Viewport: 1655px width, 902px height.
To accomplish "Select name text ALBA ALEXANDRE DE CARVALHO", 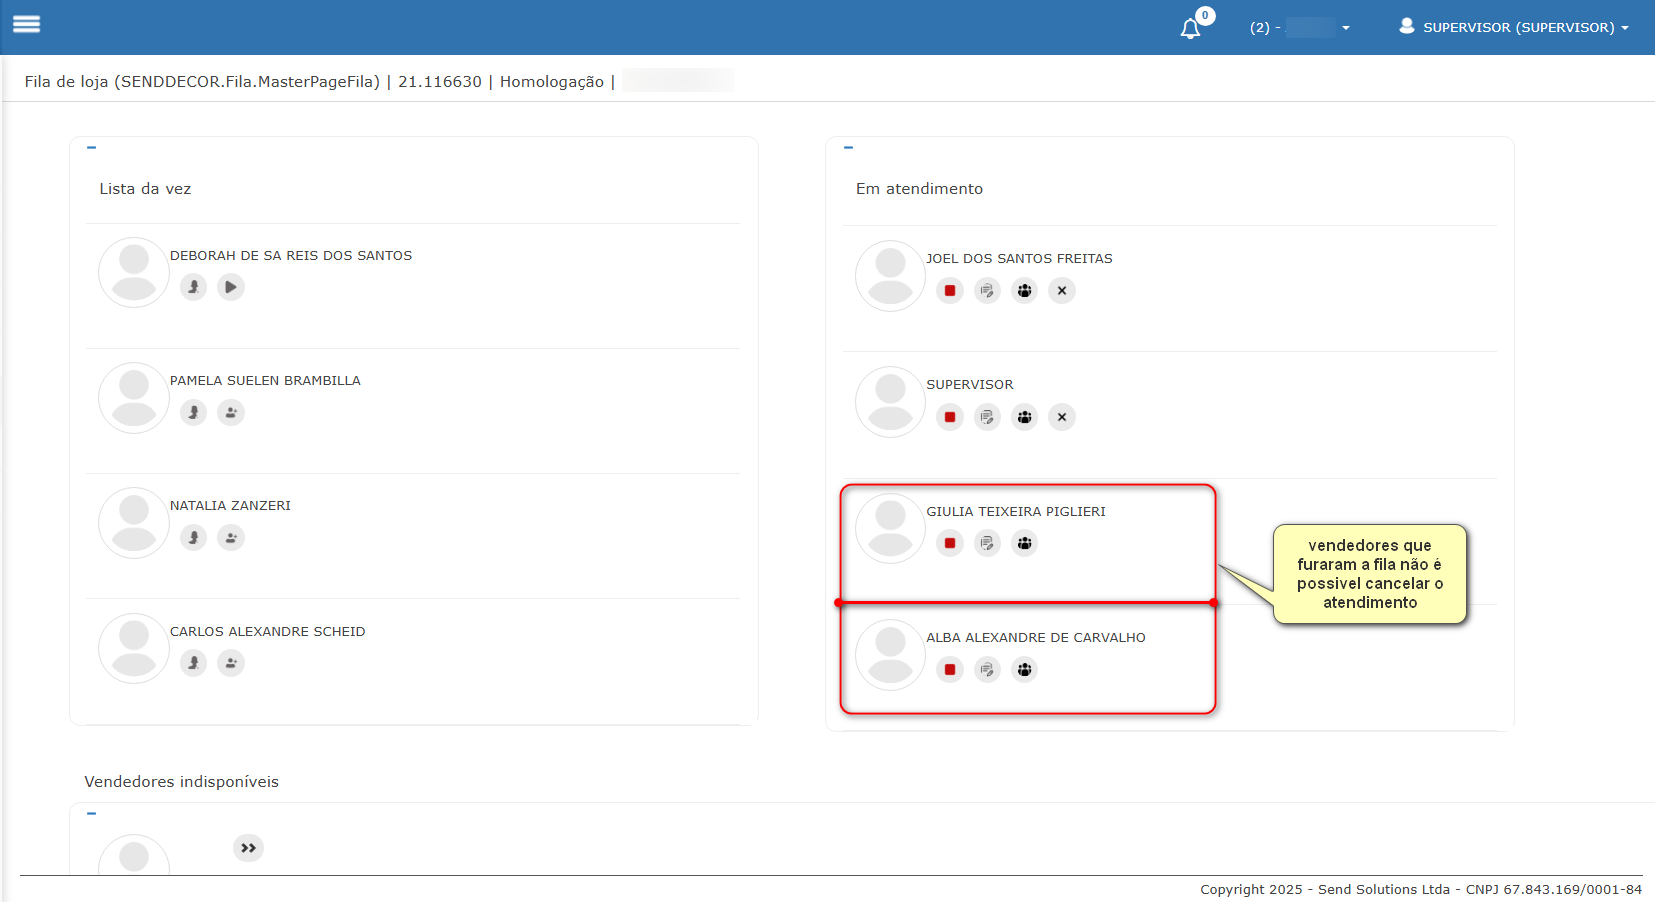I will click(1036, 638).
